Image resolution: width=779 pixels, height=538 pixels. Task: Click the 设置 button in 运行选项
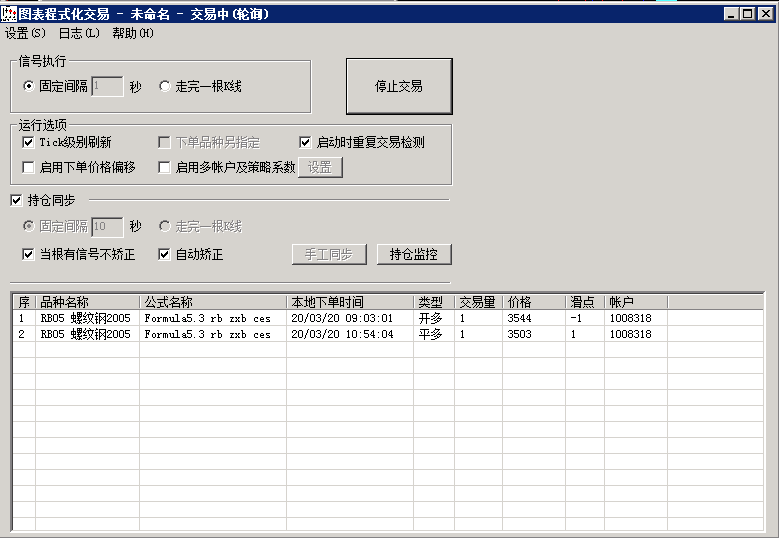pyautogui.click(x=320, y=167)
